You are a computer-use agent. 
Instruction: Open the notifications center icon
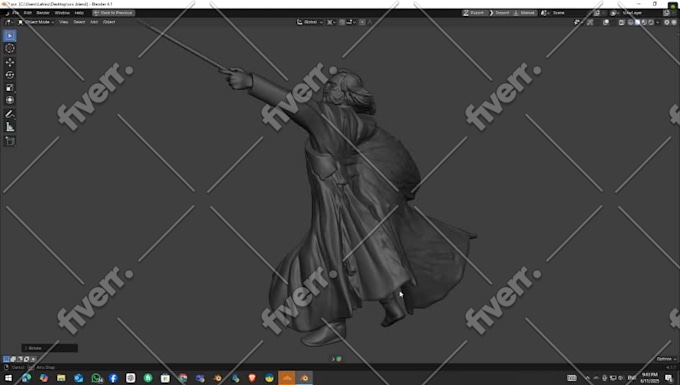[669, 378]
